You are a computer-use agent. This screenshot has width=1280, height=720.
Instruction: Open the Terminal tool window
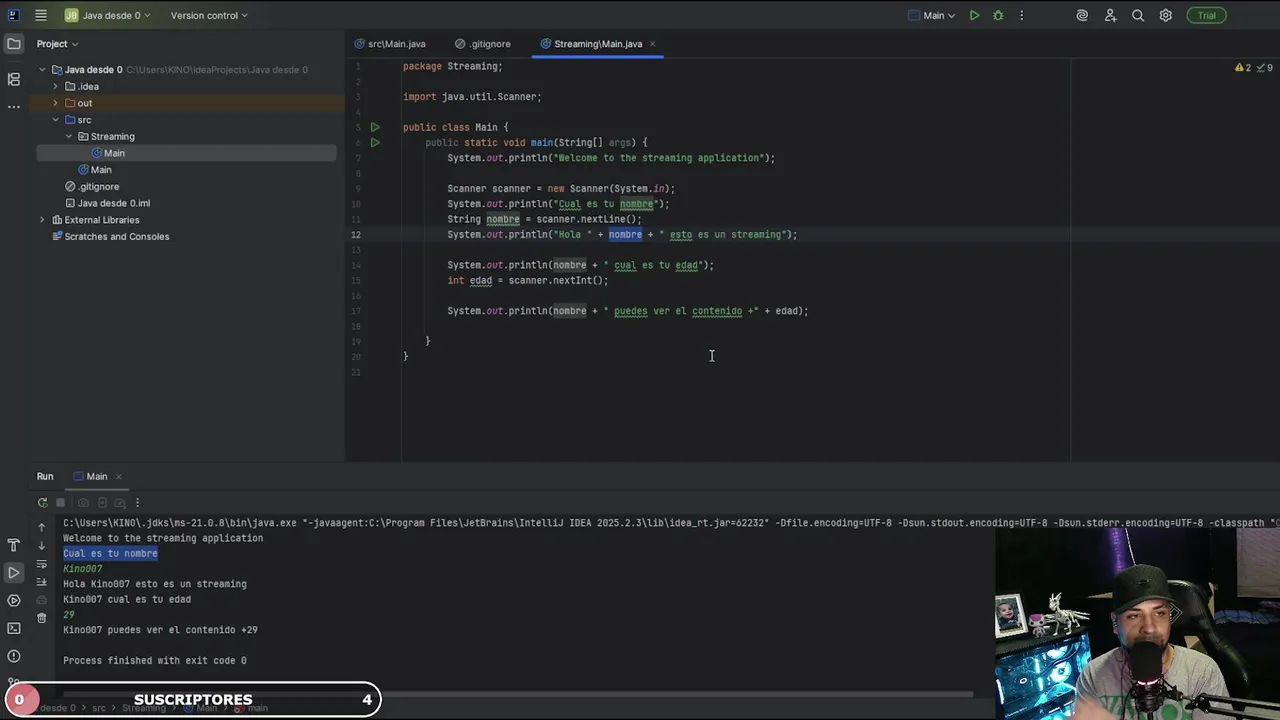(x=13, y=628)
